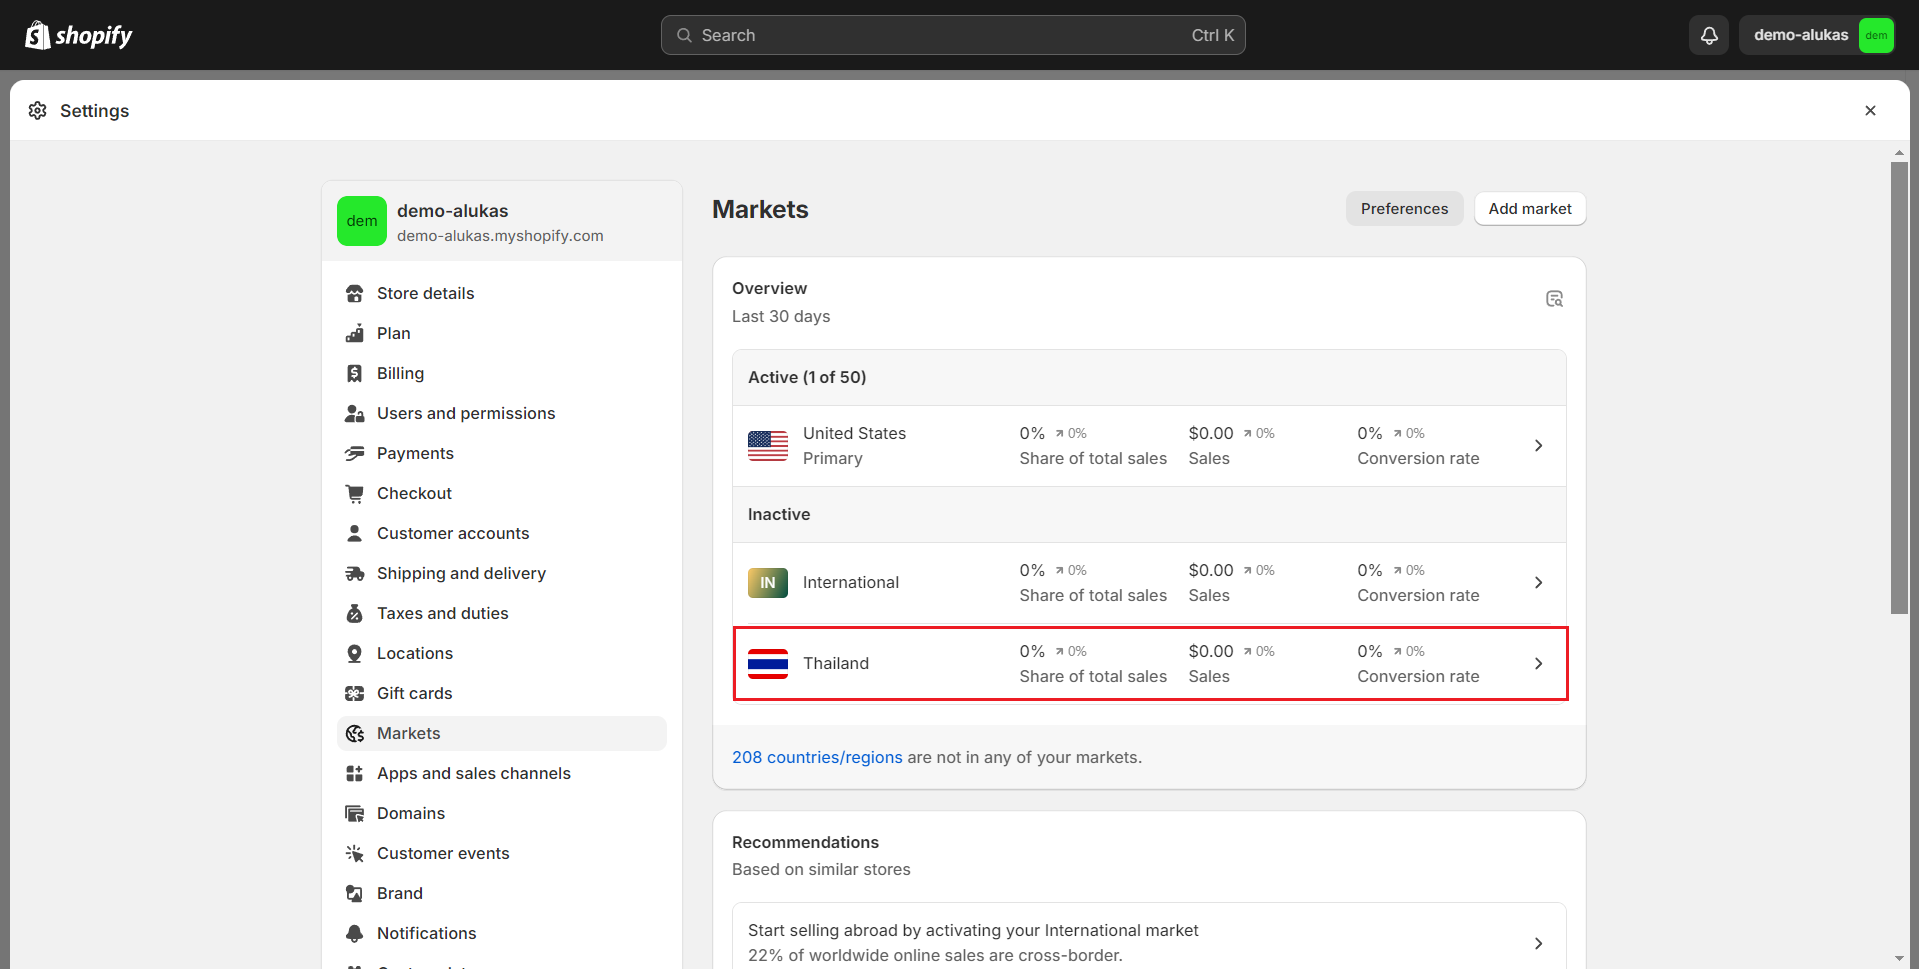Open market Preferences
The height and width of the screenshot is (969, 1919).
[x=1403, y=209]
